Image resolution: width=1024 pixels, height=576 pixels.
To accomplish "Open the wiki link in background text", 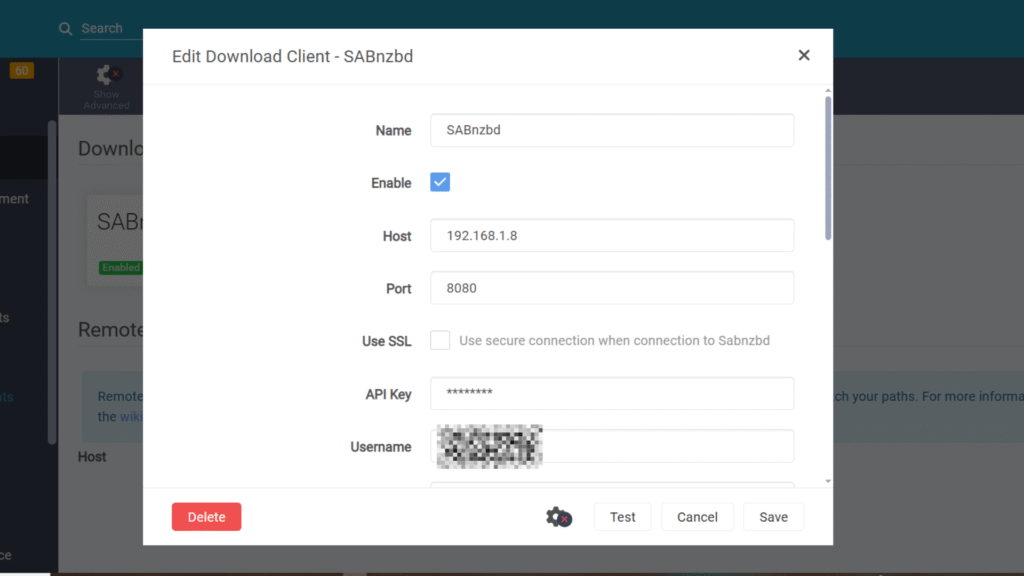I will pos(131,416).
